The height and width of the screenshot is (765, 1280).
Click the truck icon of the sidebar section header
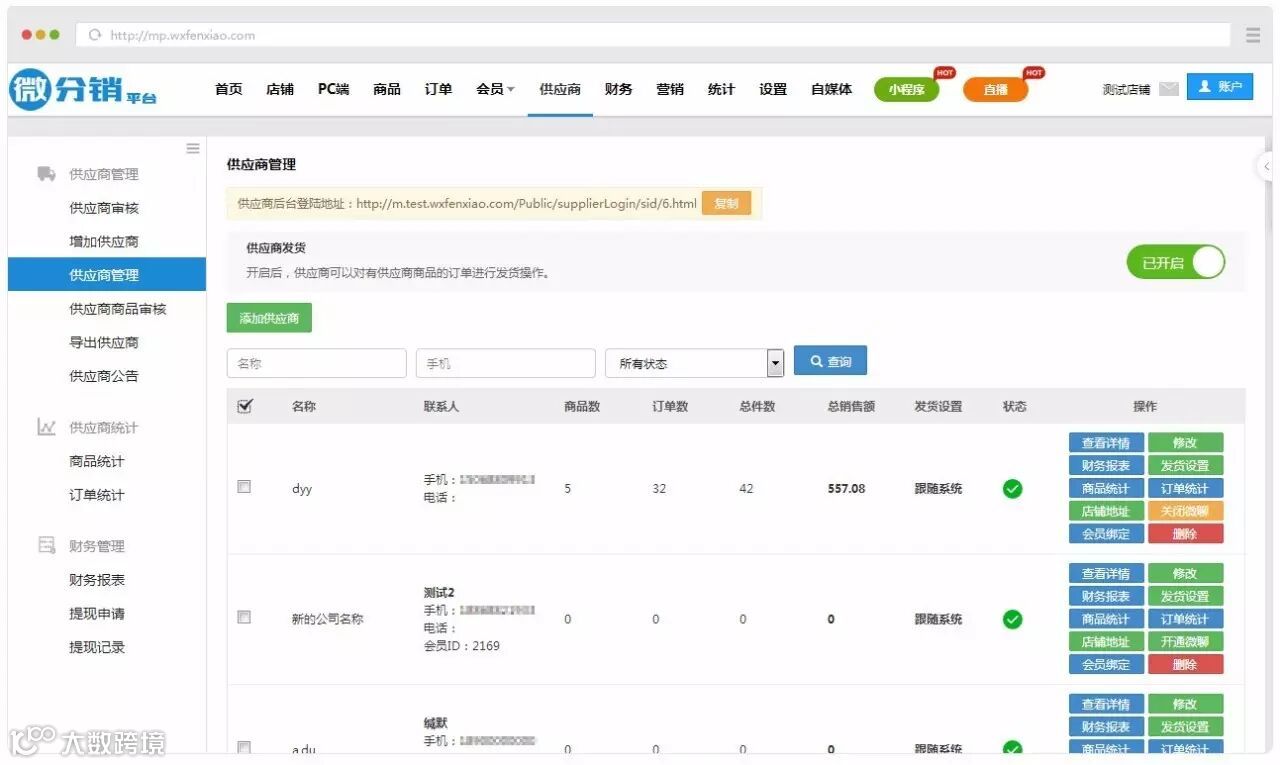[x=47, y=174]
